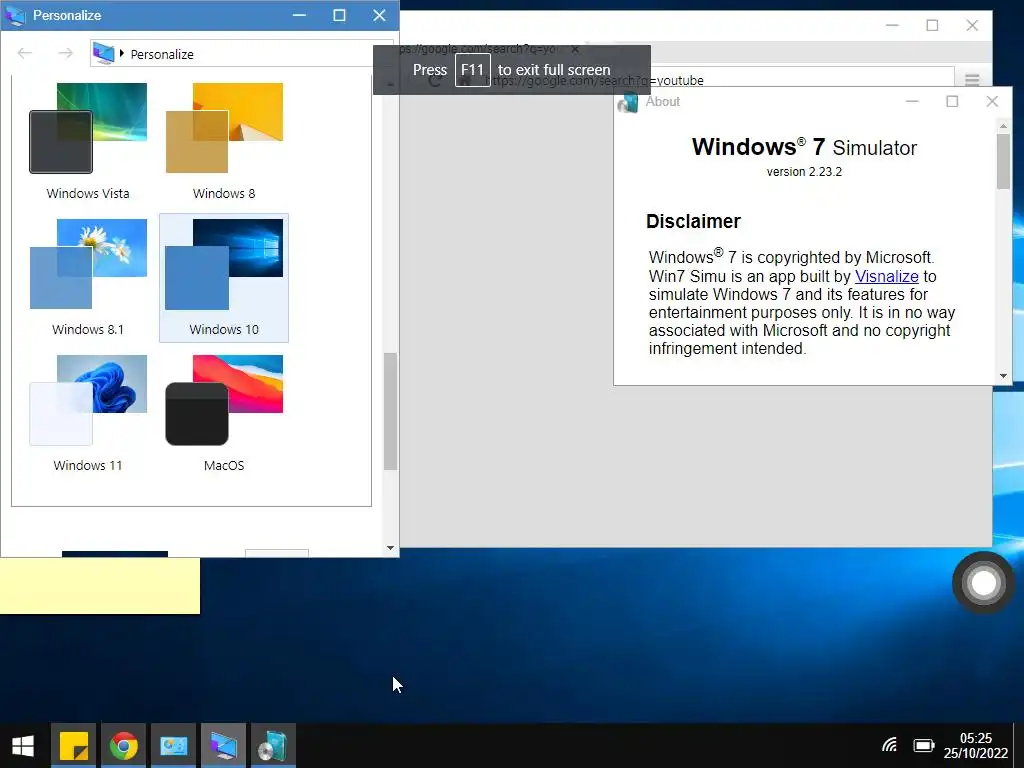Click About window scroll down arrow
The width and height of the screenshot is (1024, 768).
1003,376
